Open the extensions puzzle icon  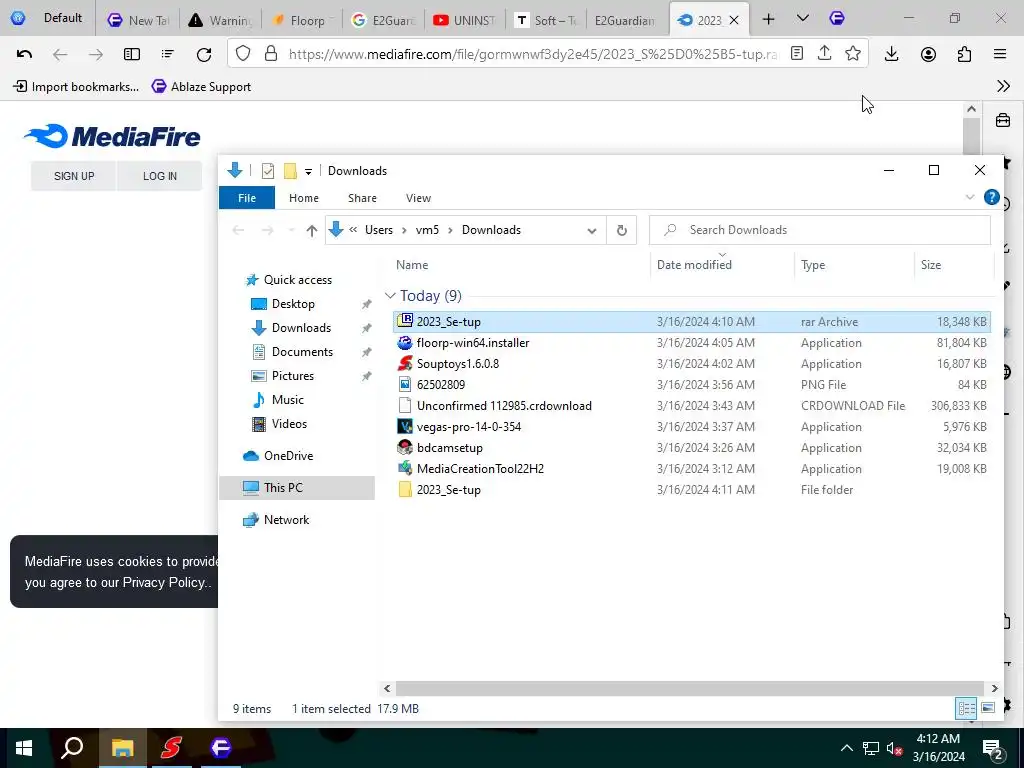pos(965,54)
